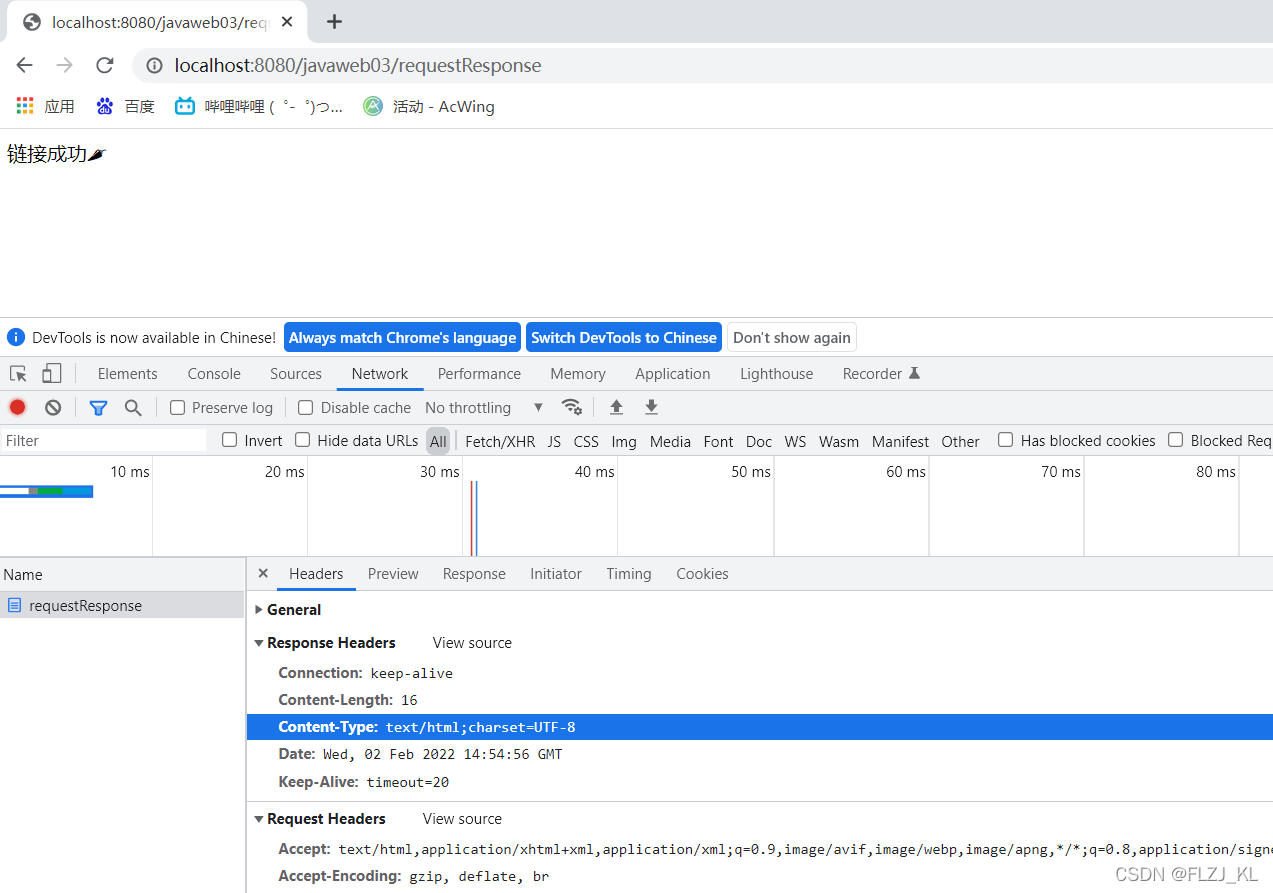The height and width of the screenshot is (893, 1273).
Task: Open the Timing tab of request
Action: pos(628,573)
